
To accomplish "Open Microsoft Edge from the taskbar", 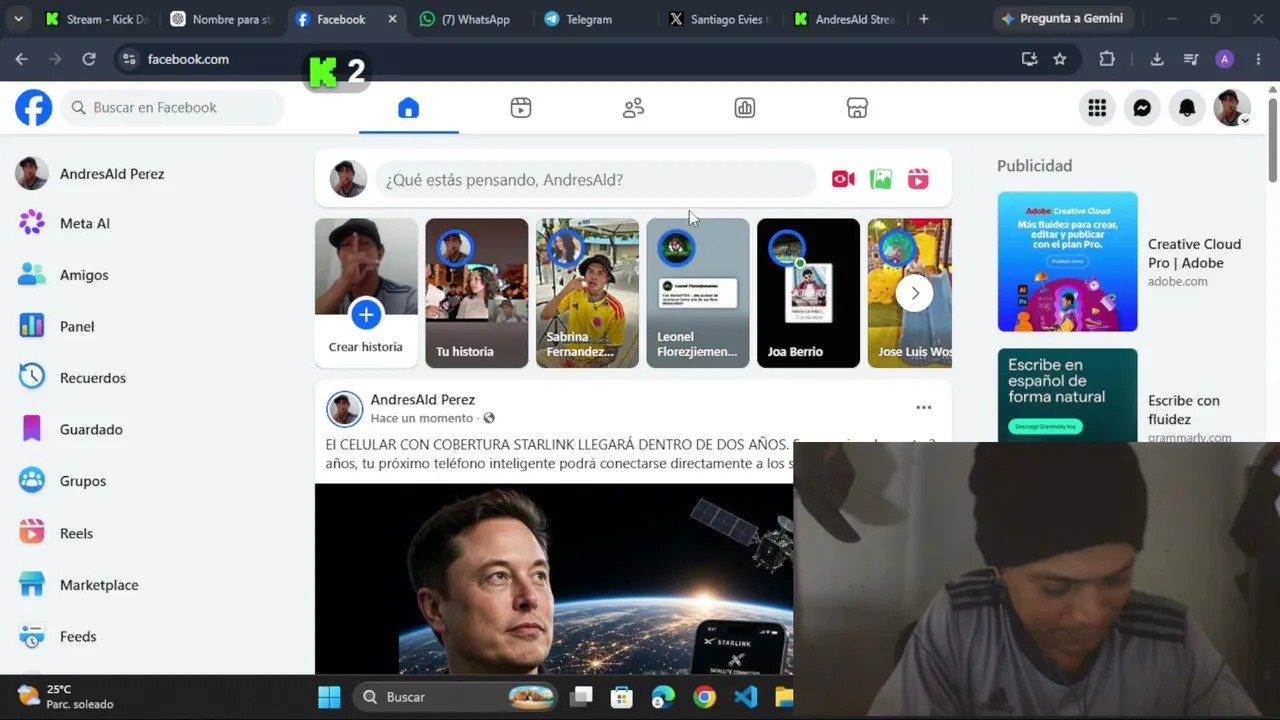I will (x=663, y=697).
